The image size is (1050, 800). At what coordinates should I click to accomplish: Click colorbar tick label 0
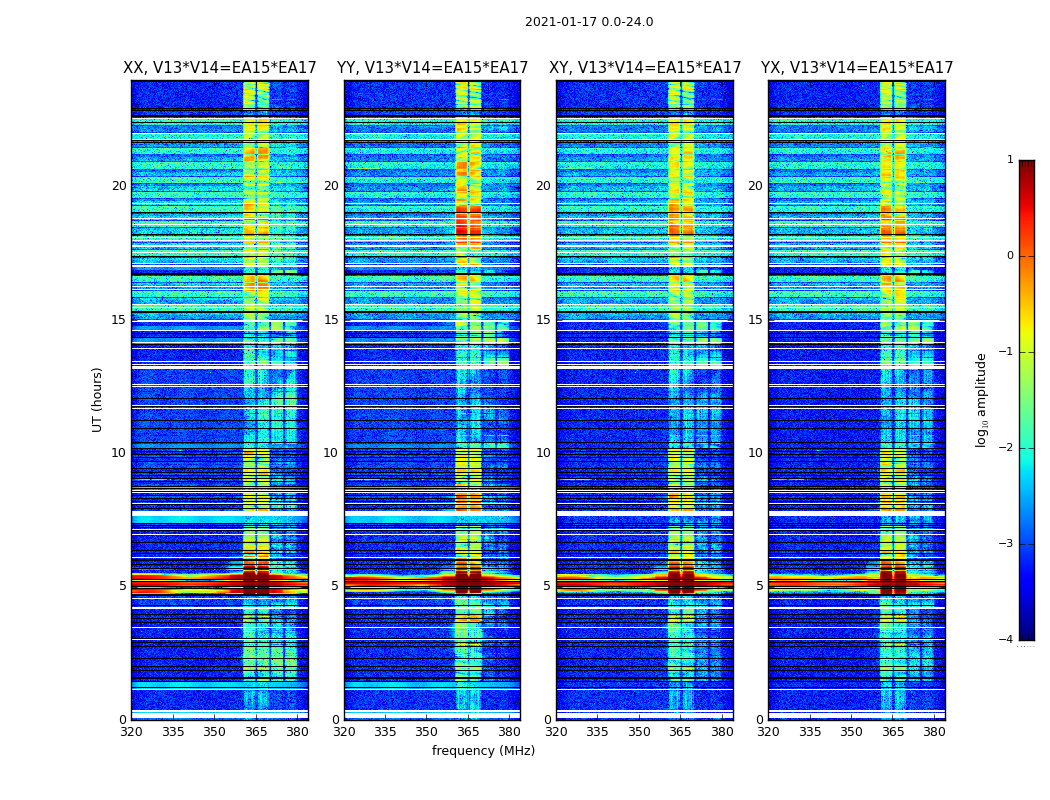pos(1010,256)
